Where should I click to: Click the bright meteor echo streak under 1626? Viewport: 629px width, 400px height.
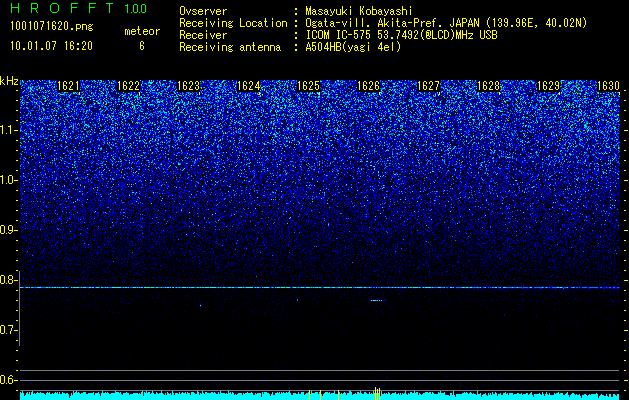point(378,300)
